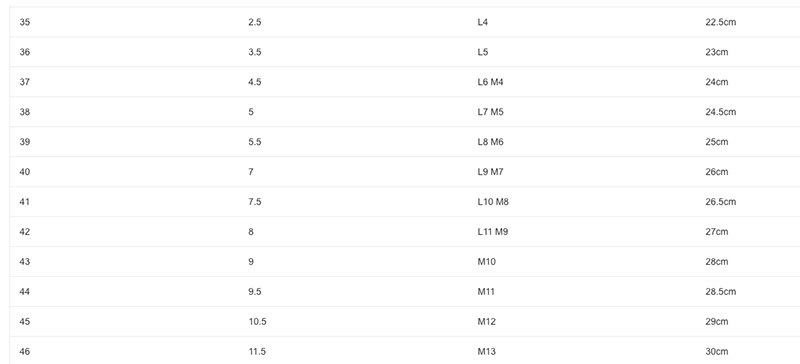
Task: Select the L8 M6 entry
Action: [x=490, y=142]
